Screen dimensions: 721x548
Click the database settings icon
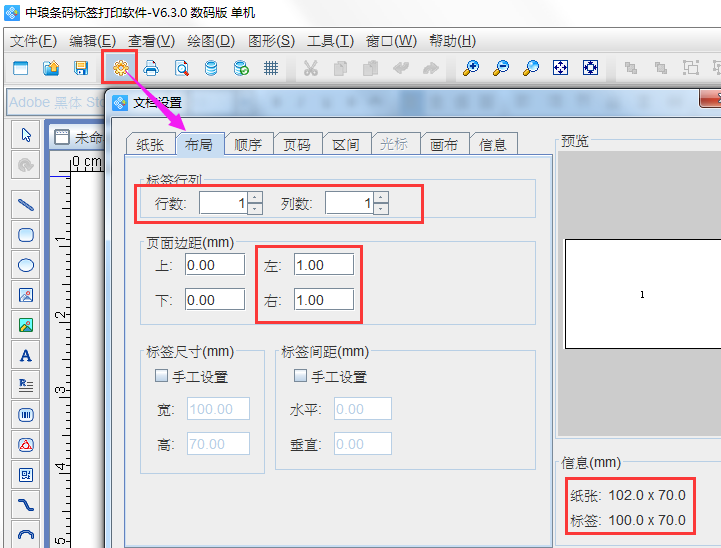click(211, 68)
